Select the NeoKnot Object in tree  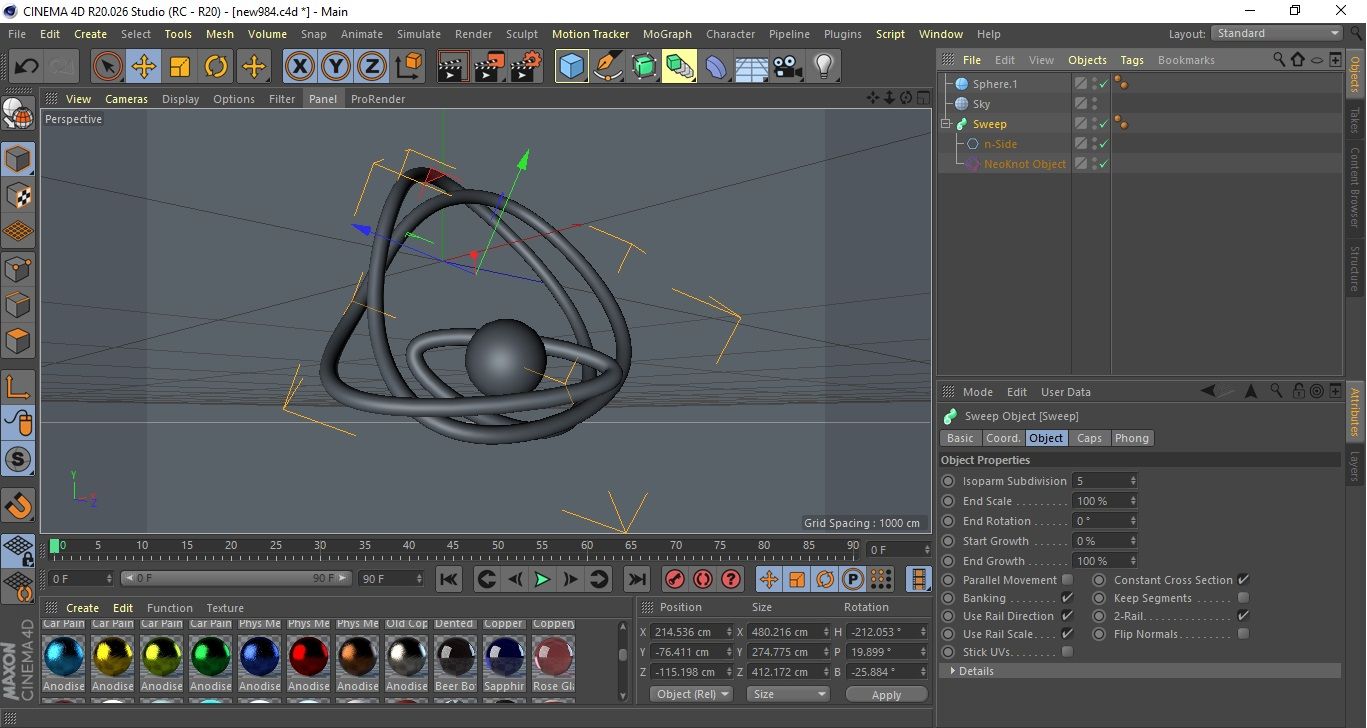[1024, 164]
